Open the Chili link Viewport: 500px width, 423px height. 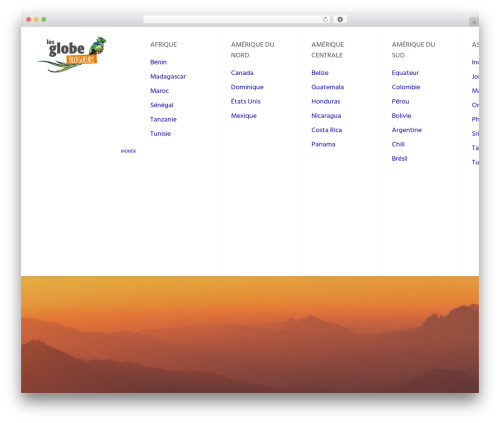point(398,145)
